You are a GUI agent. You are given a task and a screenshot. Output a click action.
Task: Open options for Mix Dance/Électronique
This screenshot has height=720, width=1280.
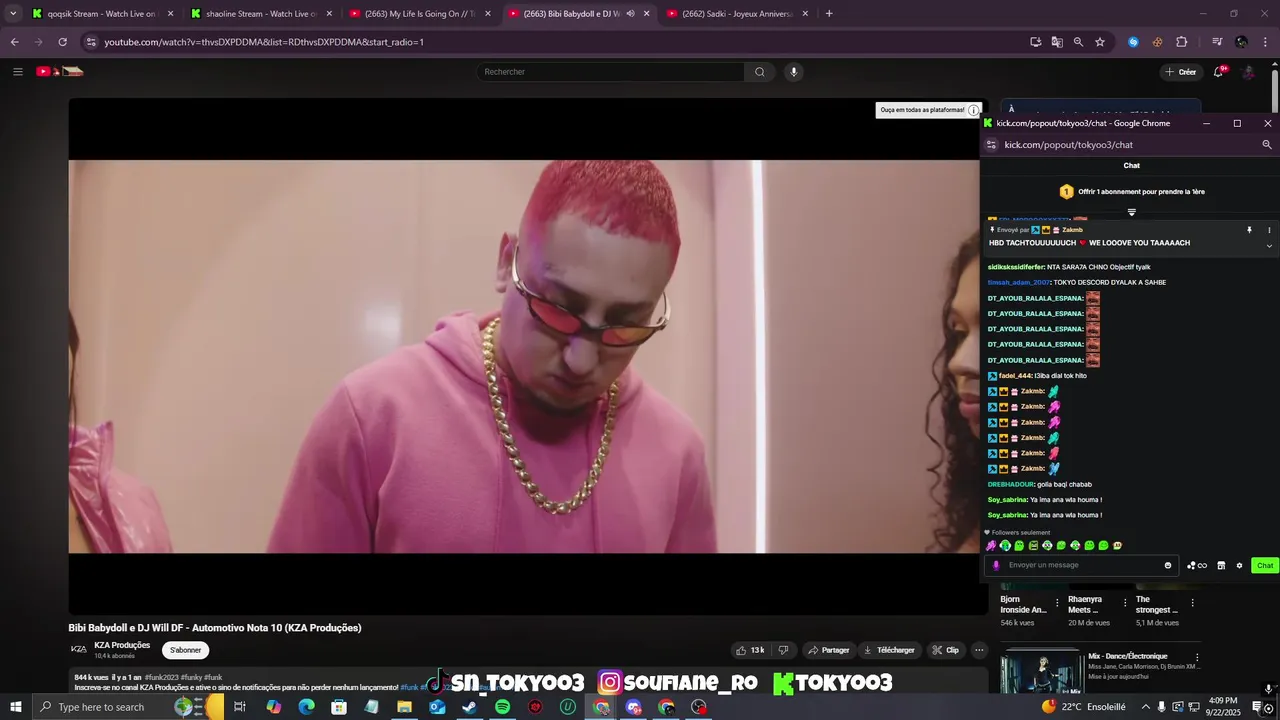click(x=1197, y=658)
